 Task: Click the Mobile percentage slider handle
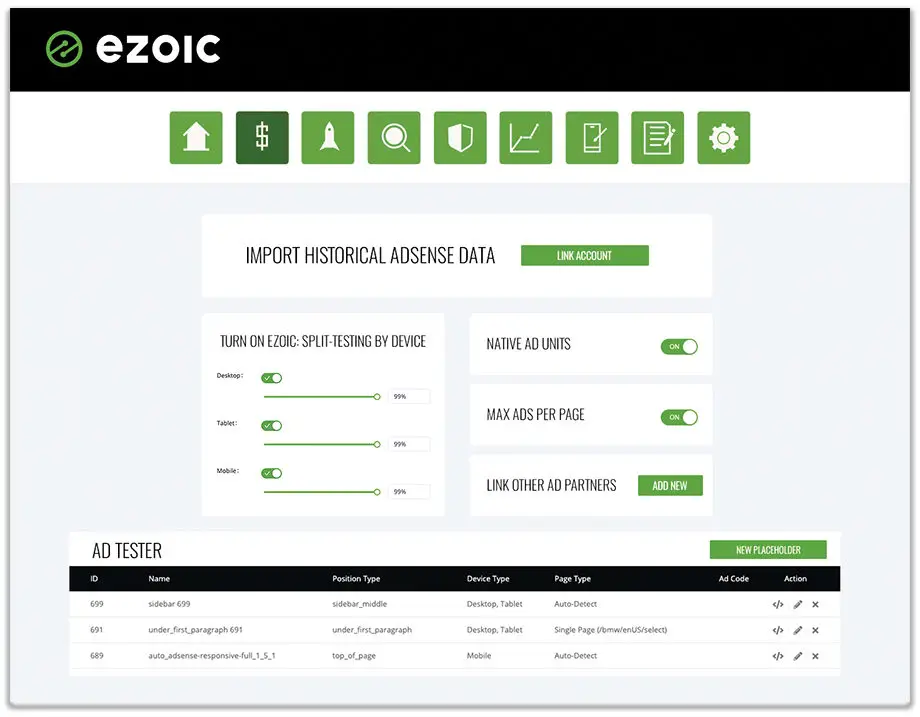(377, 492)
